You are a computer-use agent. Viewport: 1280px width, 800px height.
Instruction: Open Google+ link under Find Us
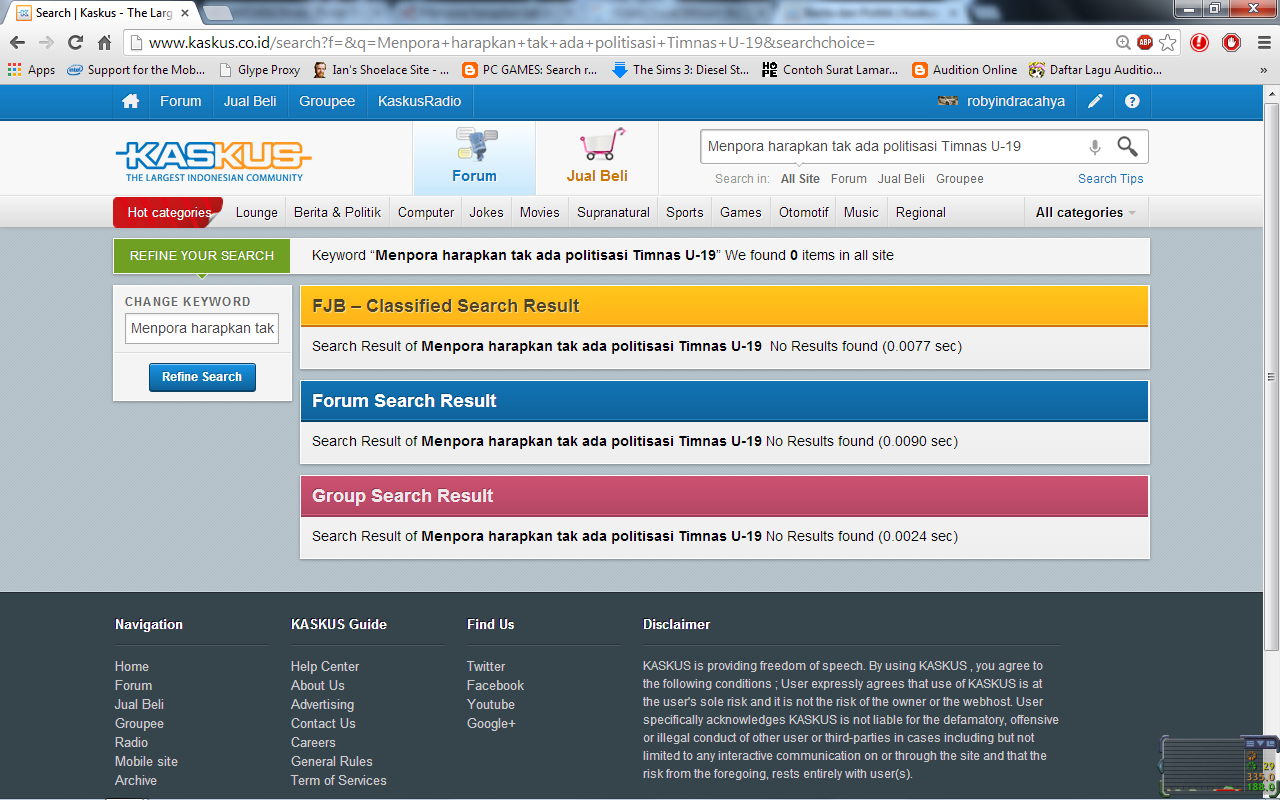pyautogui.click(x=491, y=724)
